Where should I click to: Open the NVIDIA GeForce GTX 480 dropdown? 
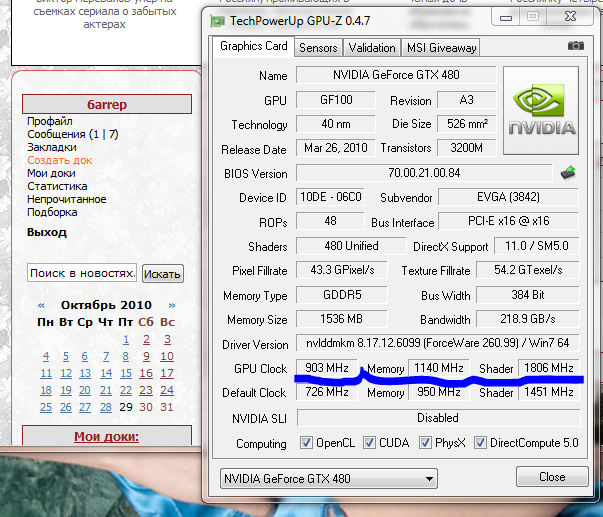(329, 479)
